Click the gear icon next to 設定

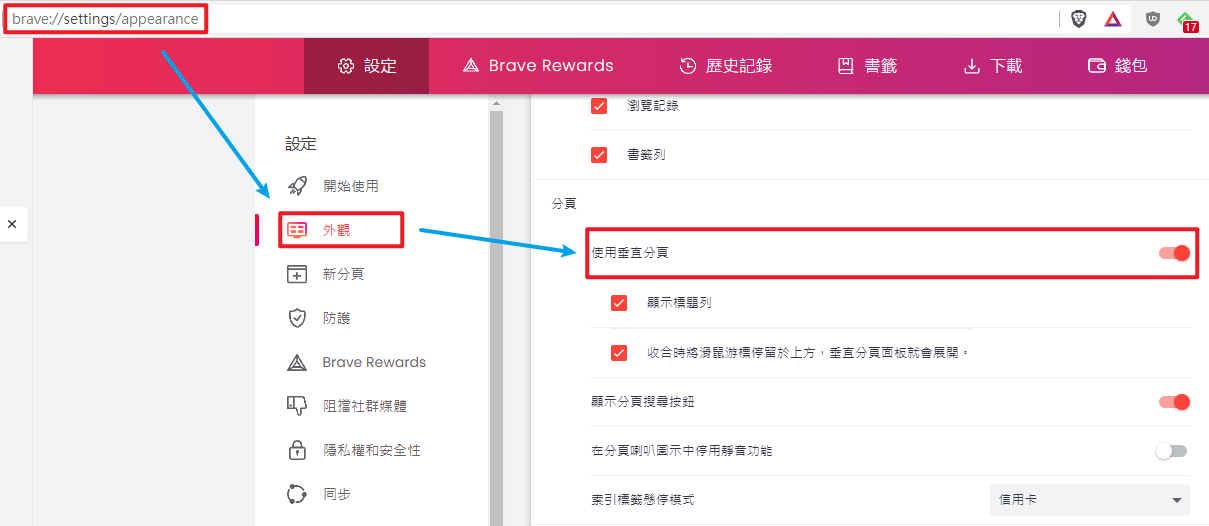[346, 66]
